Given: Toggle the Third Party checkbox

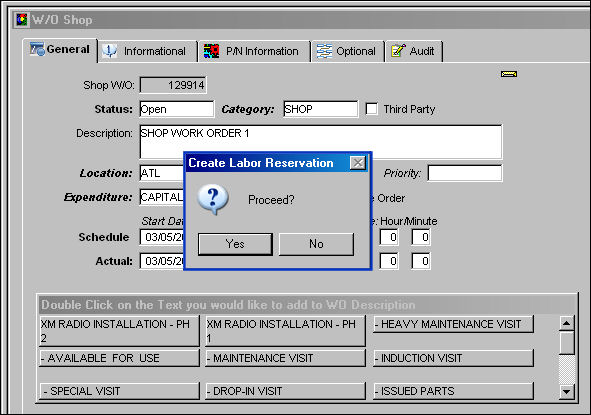Looking at the screenshot, I should 372,109.
